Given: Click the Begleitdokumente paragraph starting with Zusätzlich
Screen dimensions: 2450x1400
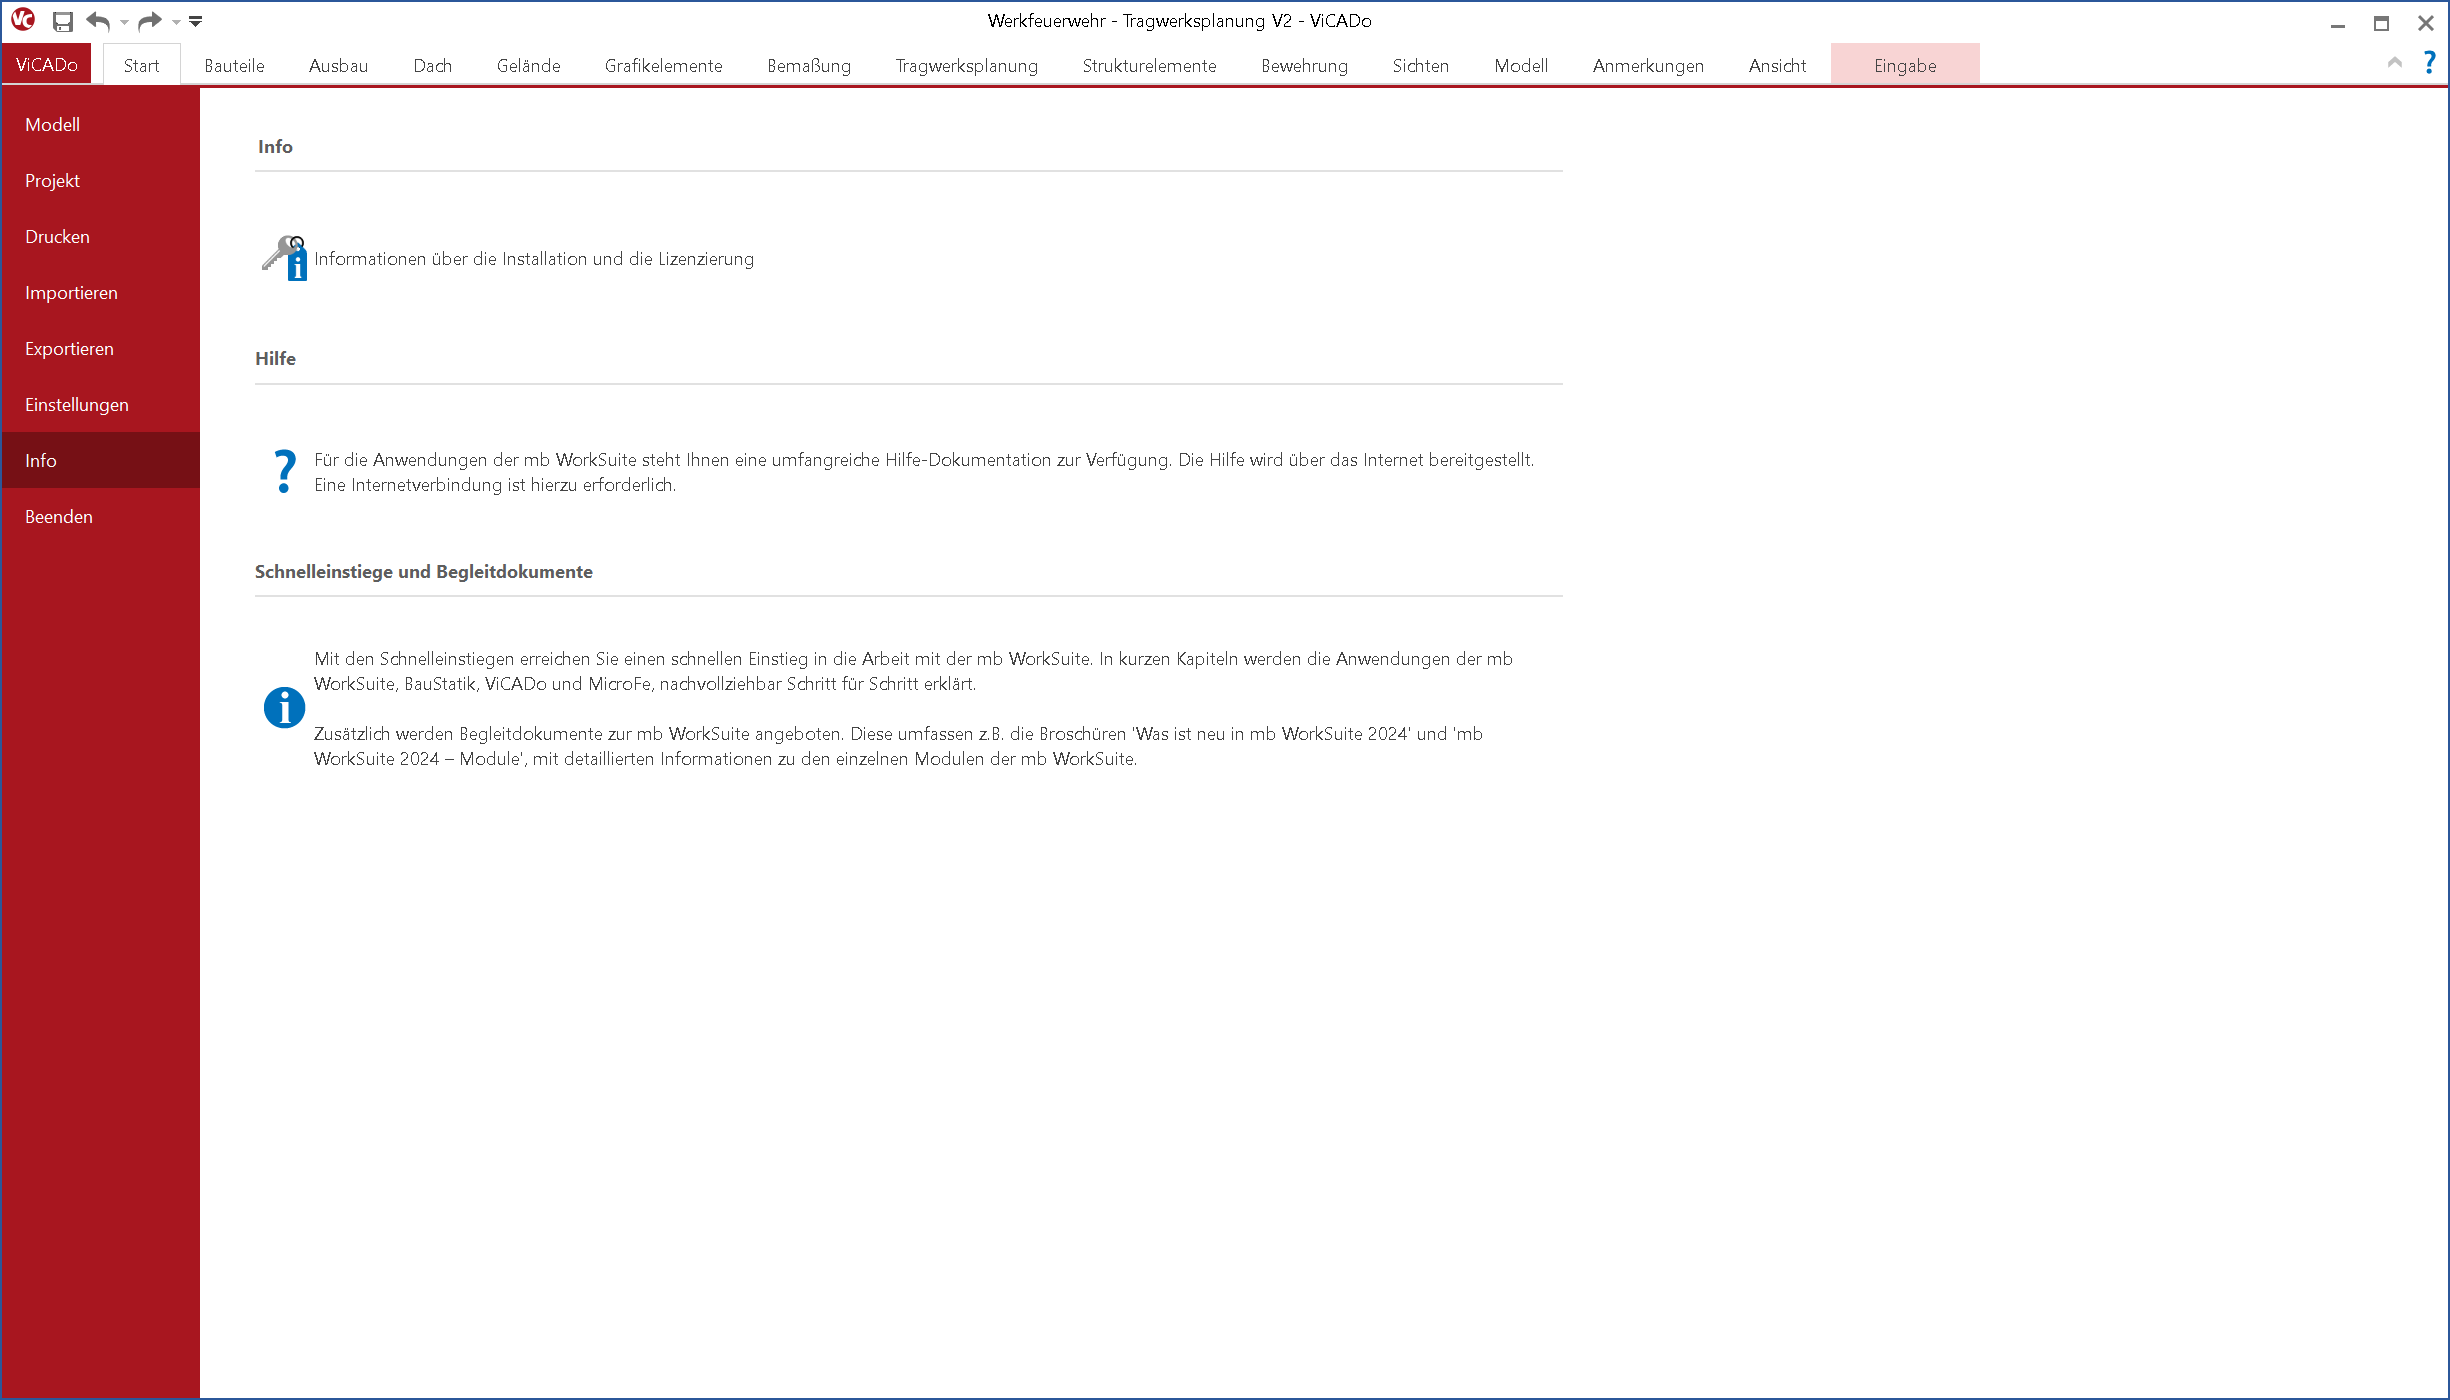Looking at the screenshot, I should 898,746.
